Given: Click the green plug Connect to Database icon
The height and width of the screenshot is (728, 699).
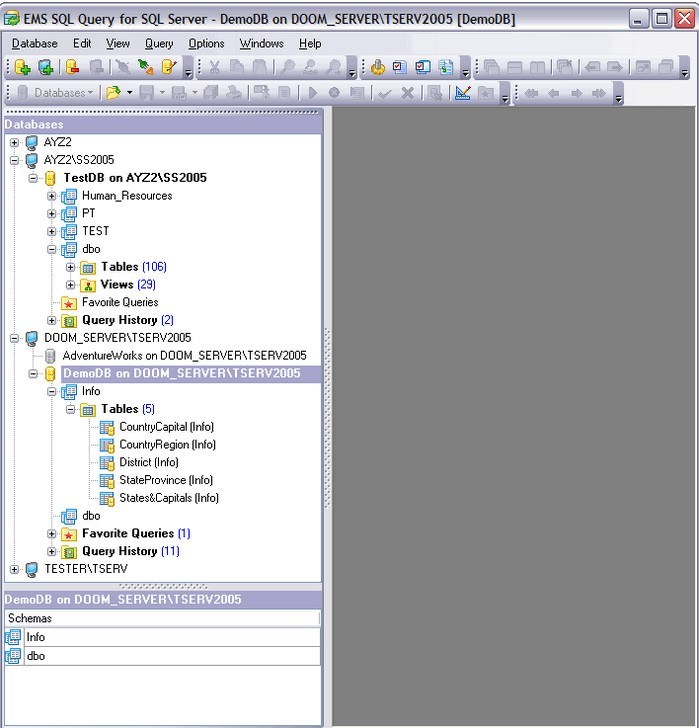Looking at the screenshot, I should pyautogui.click(x=146, y=68).
